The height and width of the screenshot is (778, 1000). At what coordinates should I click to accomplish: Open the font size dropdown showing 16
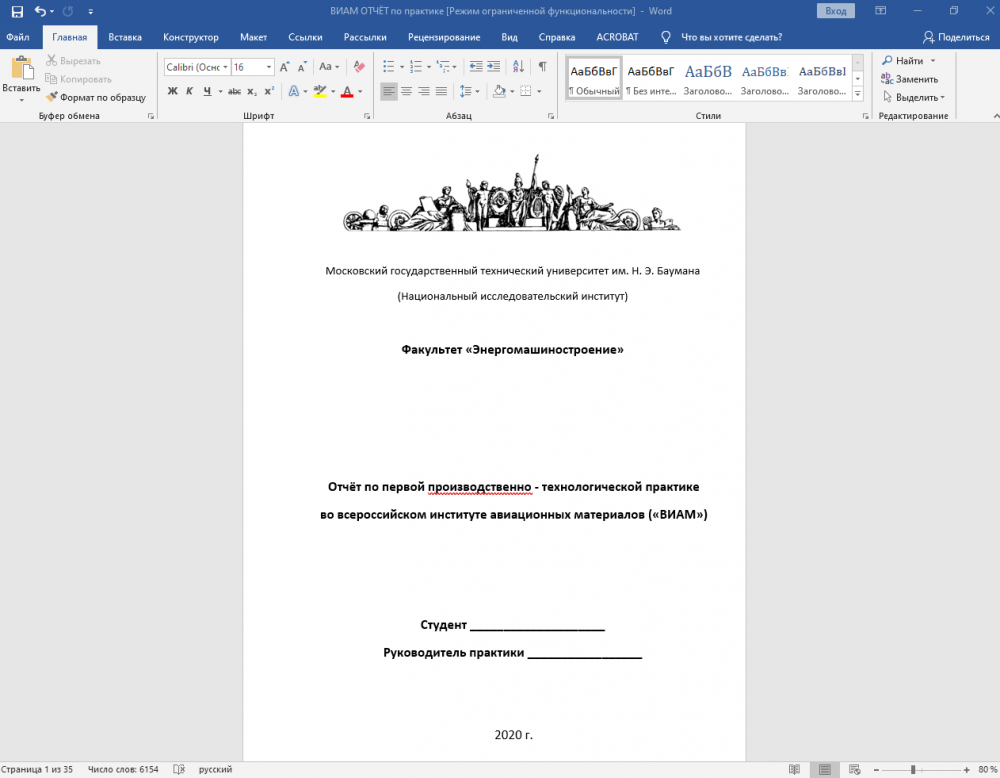click(269, 67)
